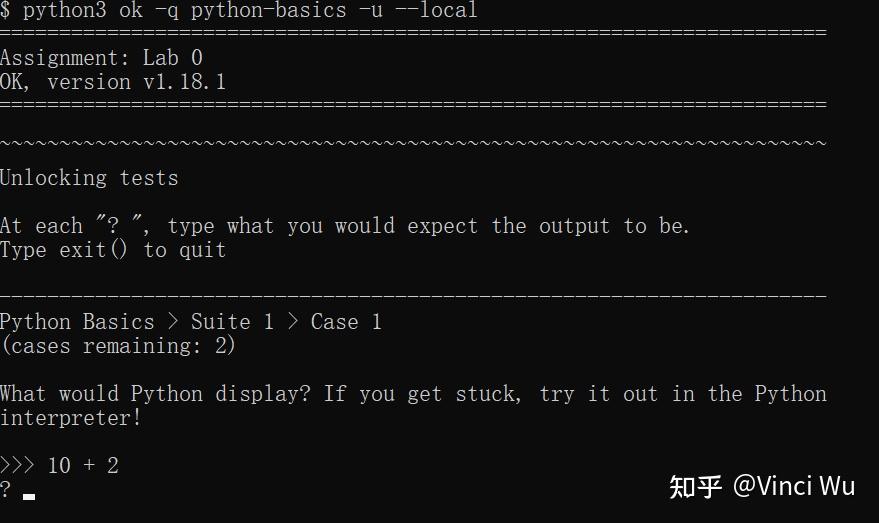The height and width of the screenshot is (523, 879).
Task: Click the row of tildes above Unlocking tests
Action: pos(413,143)
